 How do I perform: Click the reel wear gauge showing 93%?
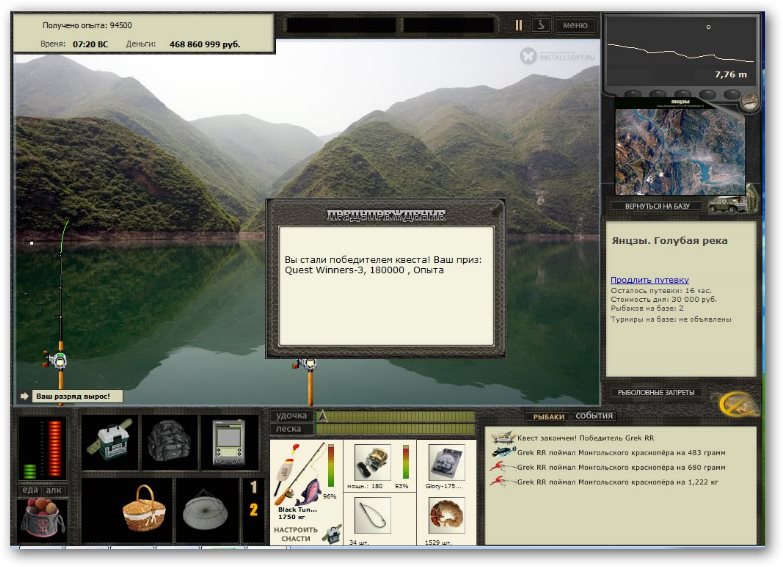coord(405,462)
